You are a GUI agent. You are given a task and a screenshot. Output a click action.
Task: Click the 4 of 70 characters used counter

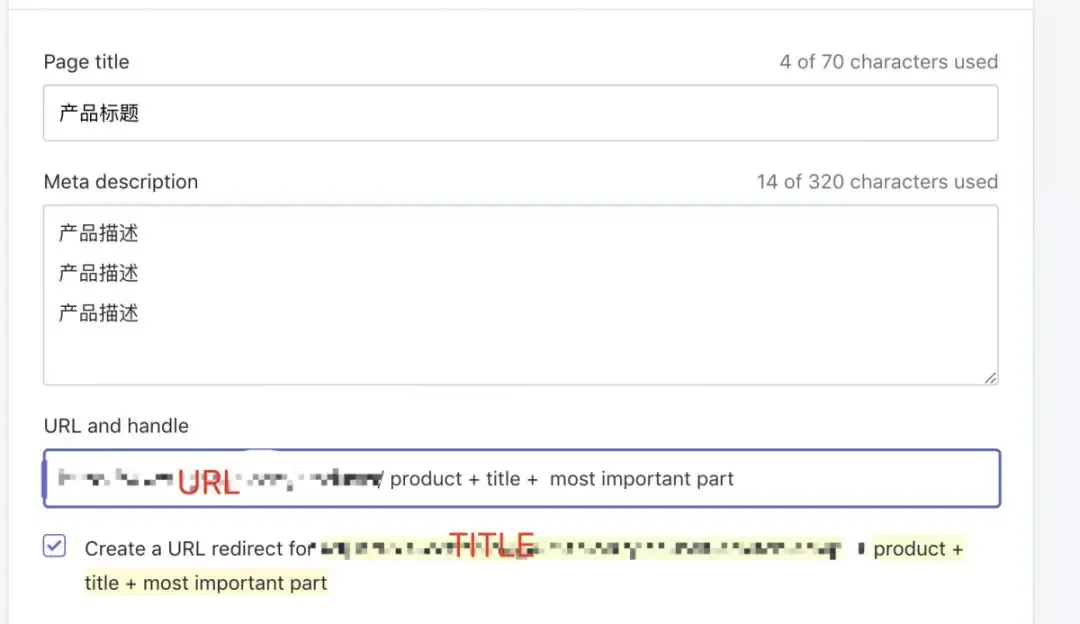coord(889,62)
